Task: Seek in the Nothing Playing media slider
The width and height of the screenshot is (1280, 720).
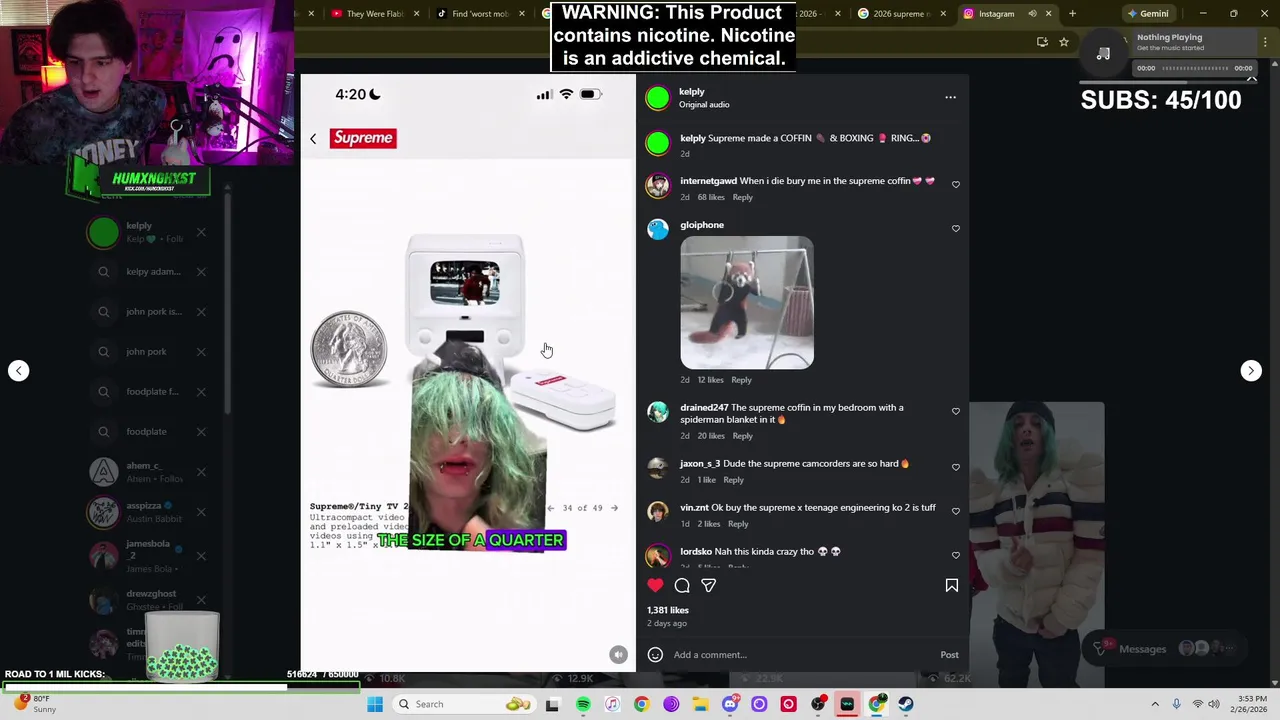Action: (x=1197, y=68)
